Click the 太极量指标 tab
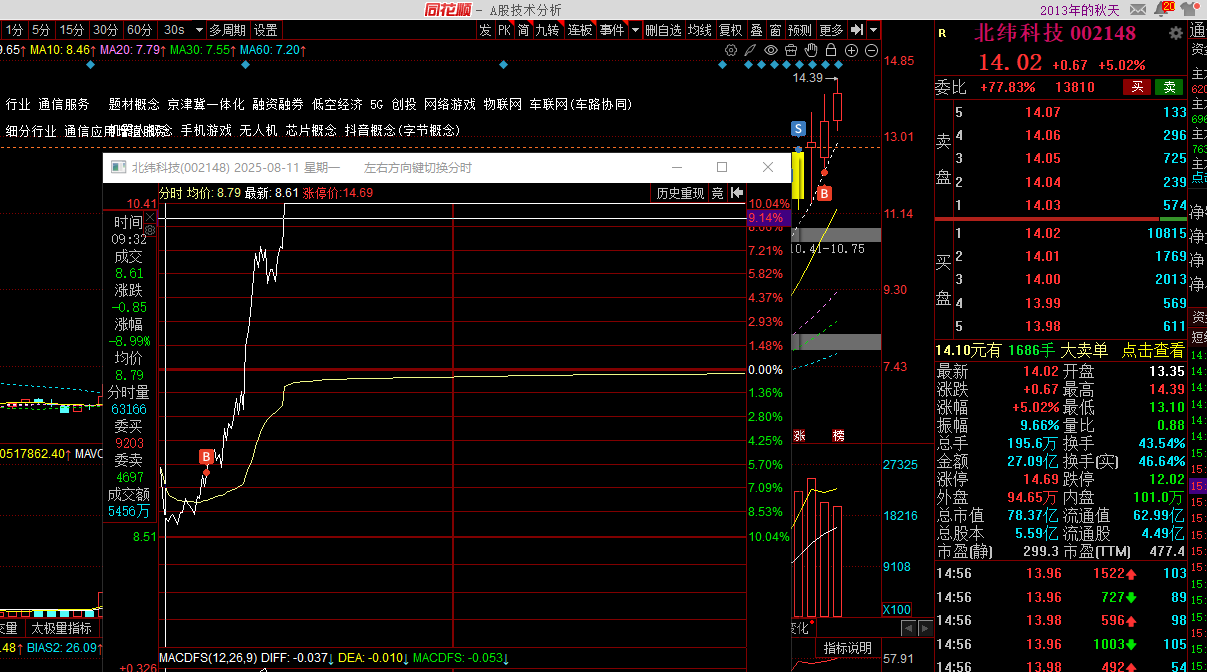The width and height of the screenshot is (1207, 672). 61,628
